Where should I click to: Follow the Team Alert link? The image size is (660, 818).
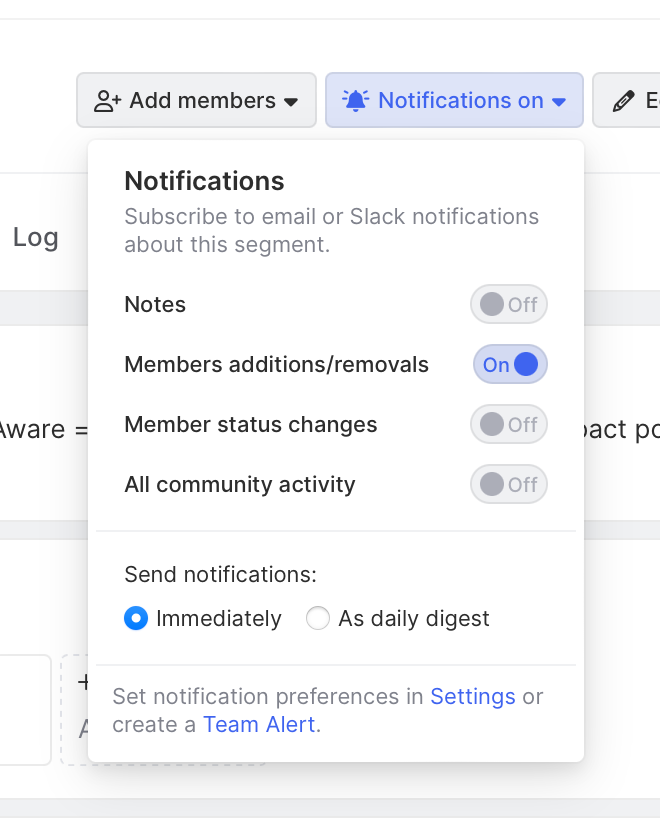coord(259,725)
